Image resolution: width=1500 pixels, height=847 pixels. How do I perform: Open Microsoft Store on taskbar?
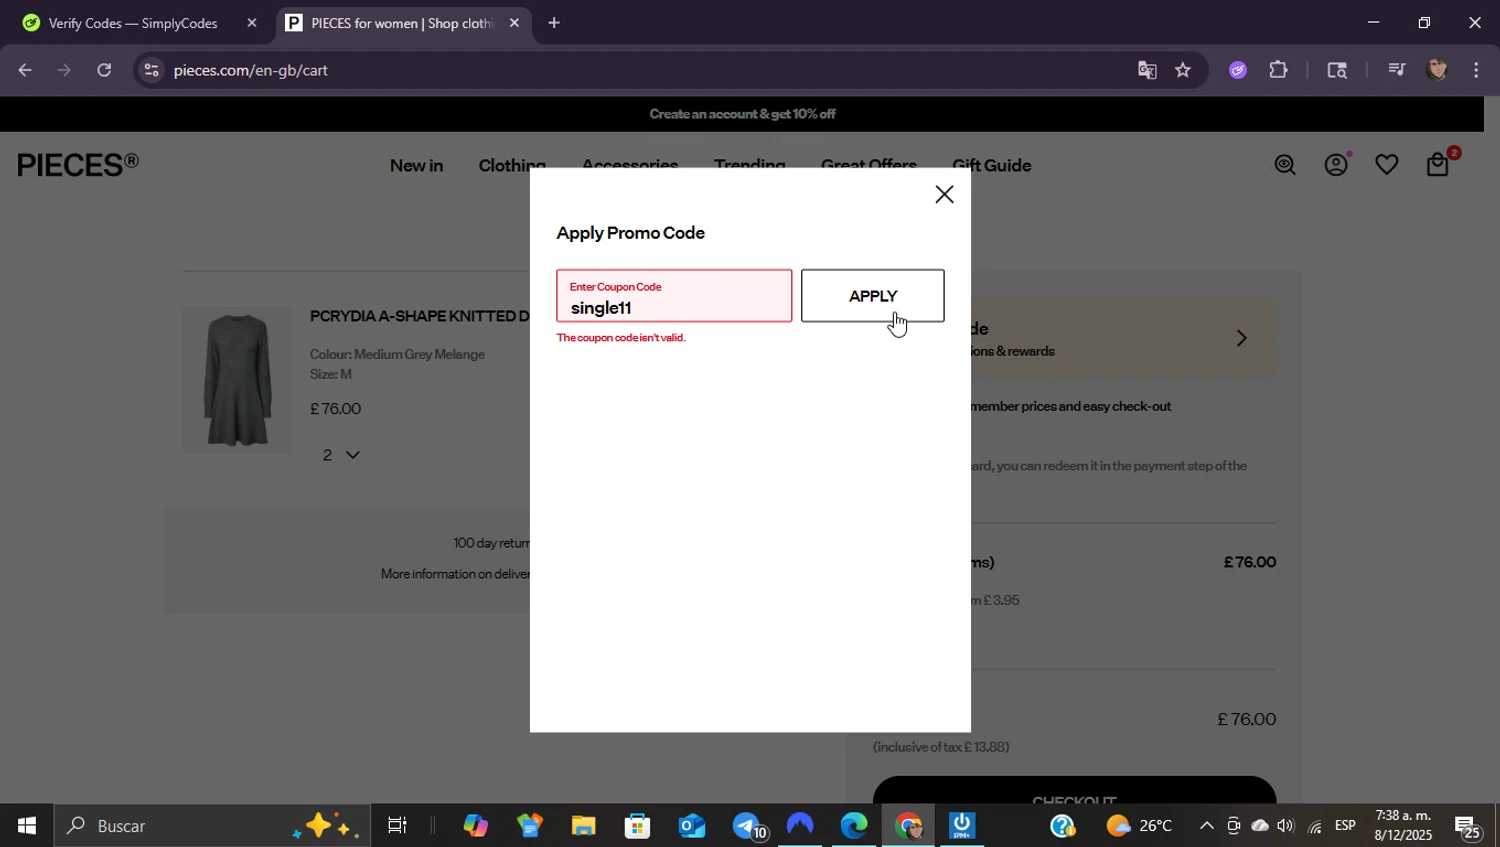(637, 826)
